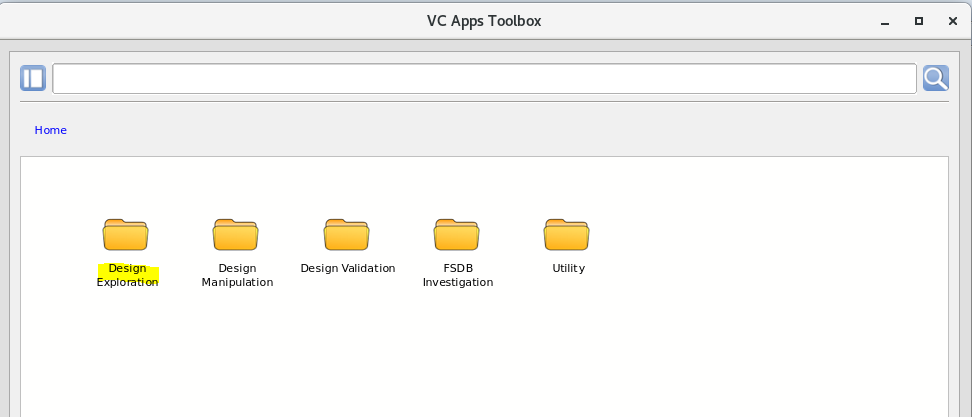Open the Design Manipulation folder icon
Screen dimensions: 972x417
click(236, 235)
